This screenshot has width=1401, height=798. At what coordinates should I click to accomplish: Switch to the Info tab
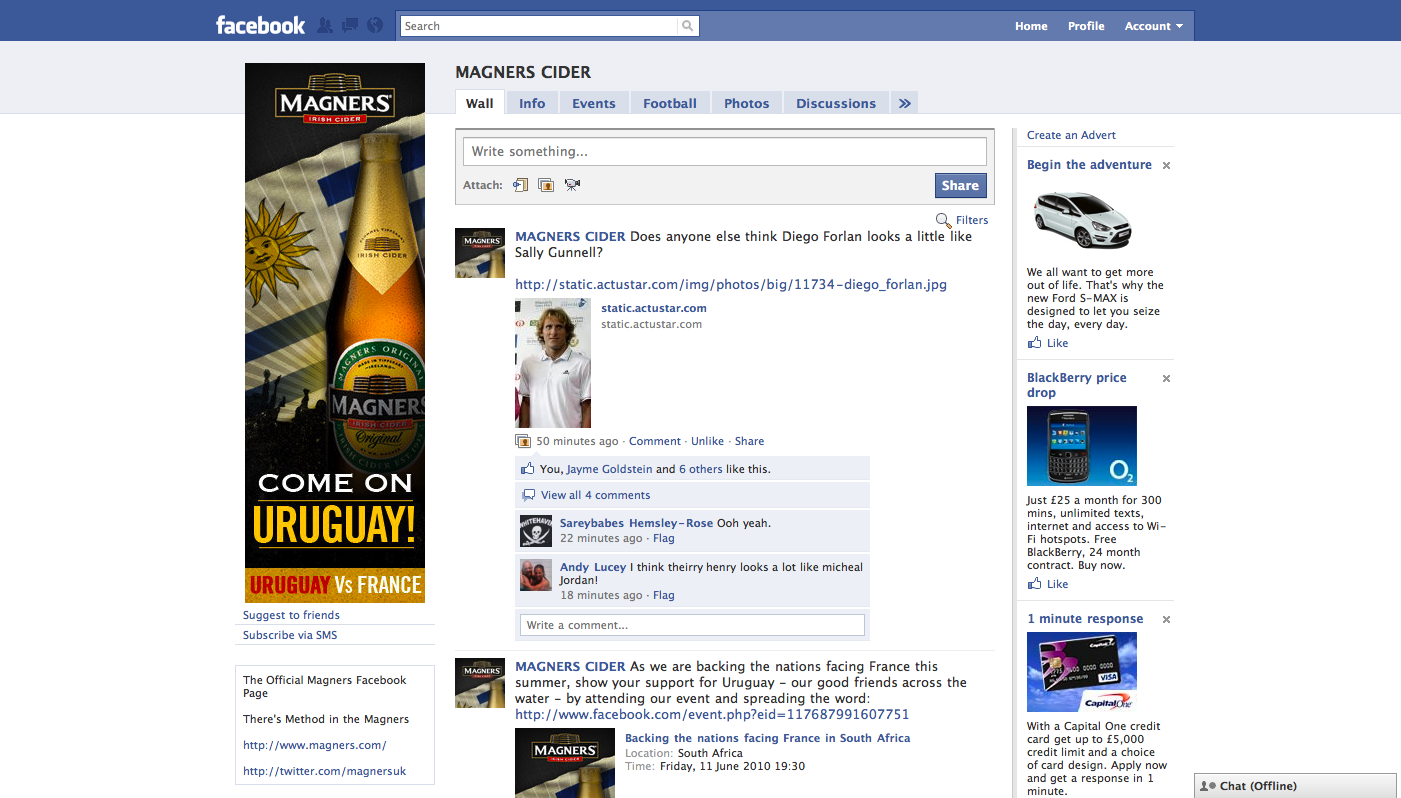(532, 103)
